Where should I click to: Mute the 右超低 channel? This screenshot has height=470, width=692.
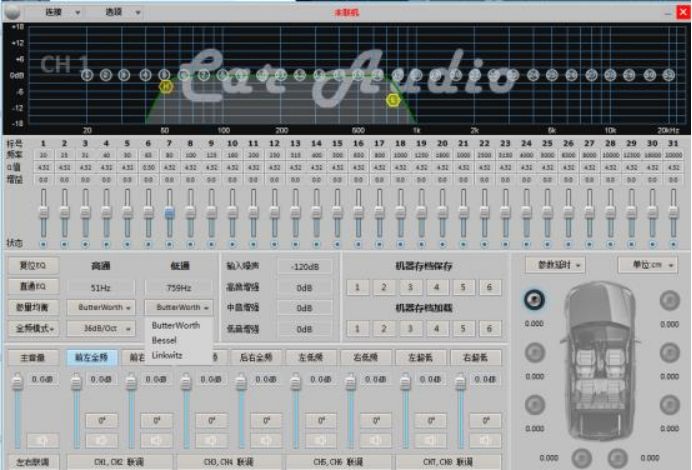pyautogui.click(x=485, y=440)
